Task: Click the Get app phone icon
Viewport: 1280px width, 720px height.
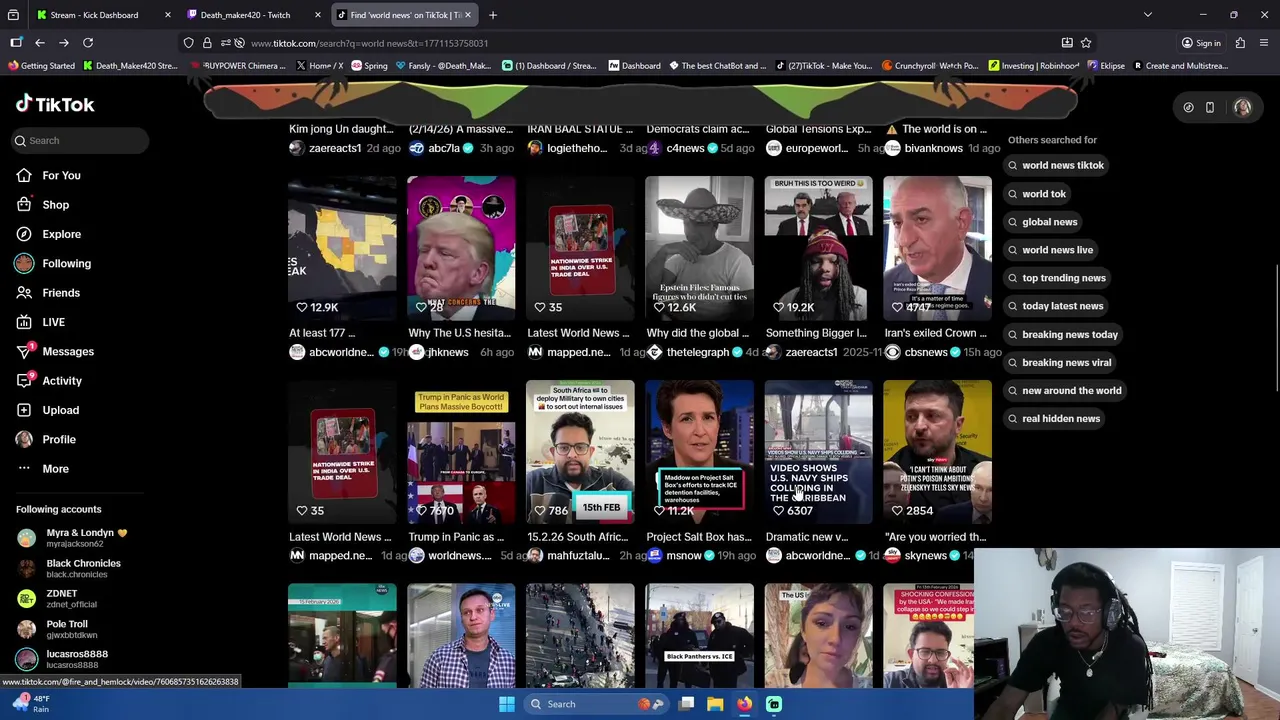Action: (1209, 107)
